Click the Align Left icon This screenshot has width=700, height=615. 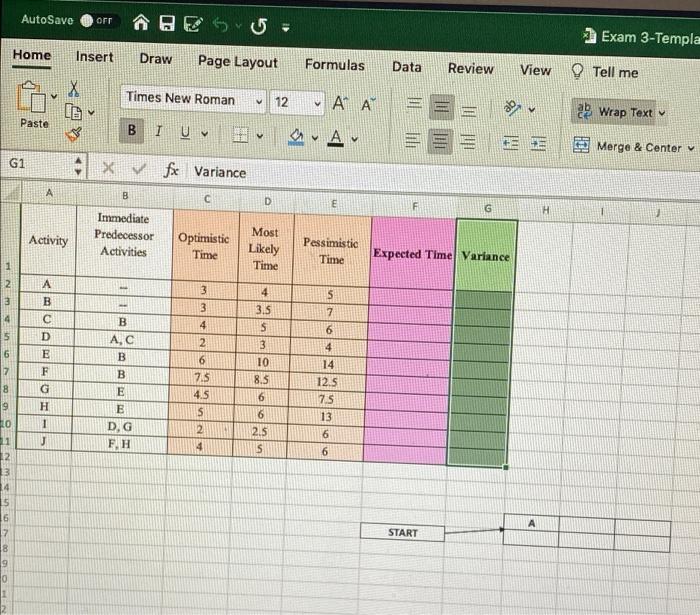[412, 141]
